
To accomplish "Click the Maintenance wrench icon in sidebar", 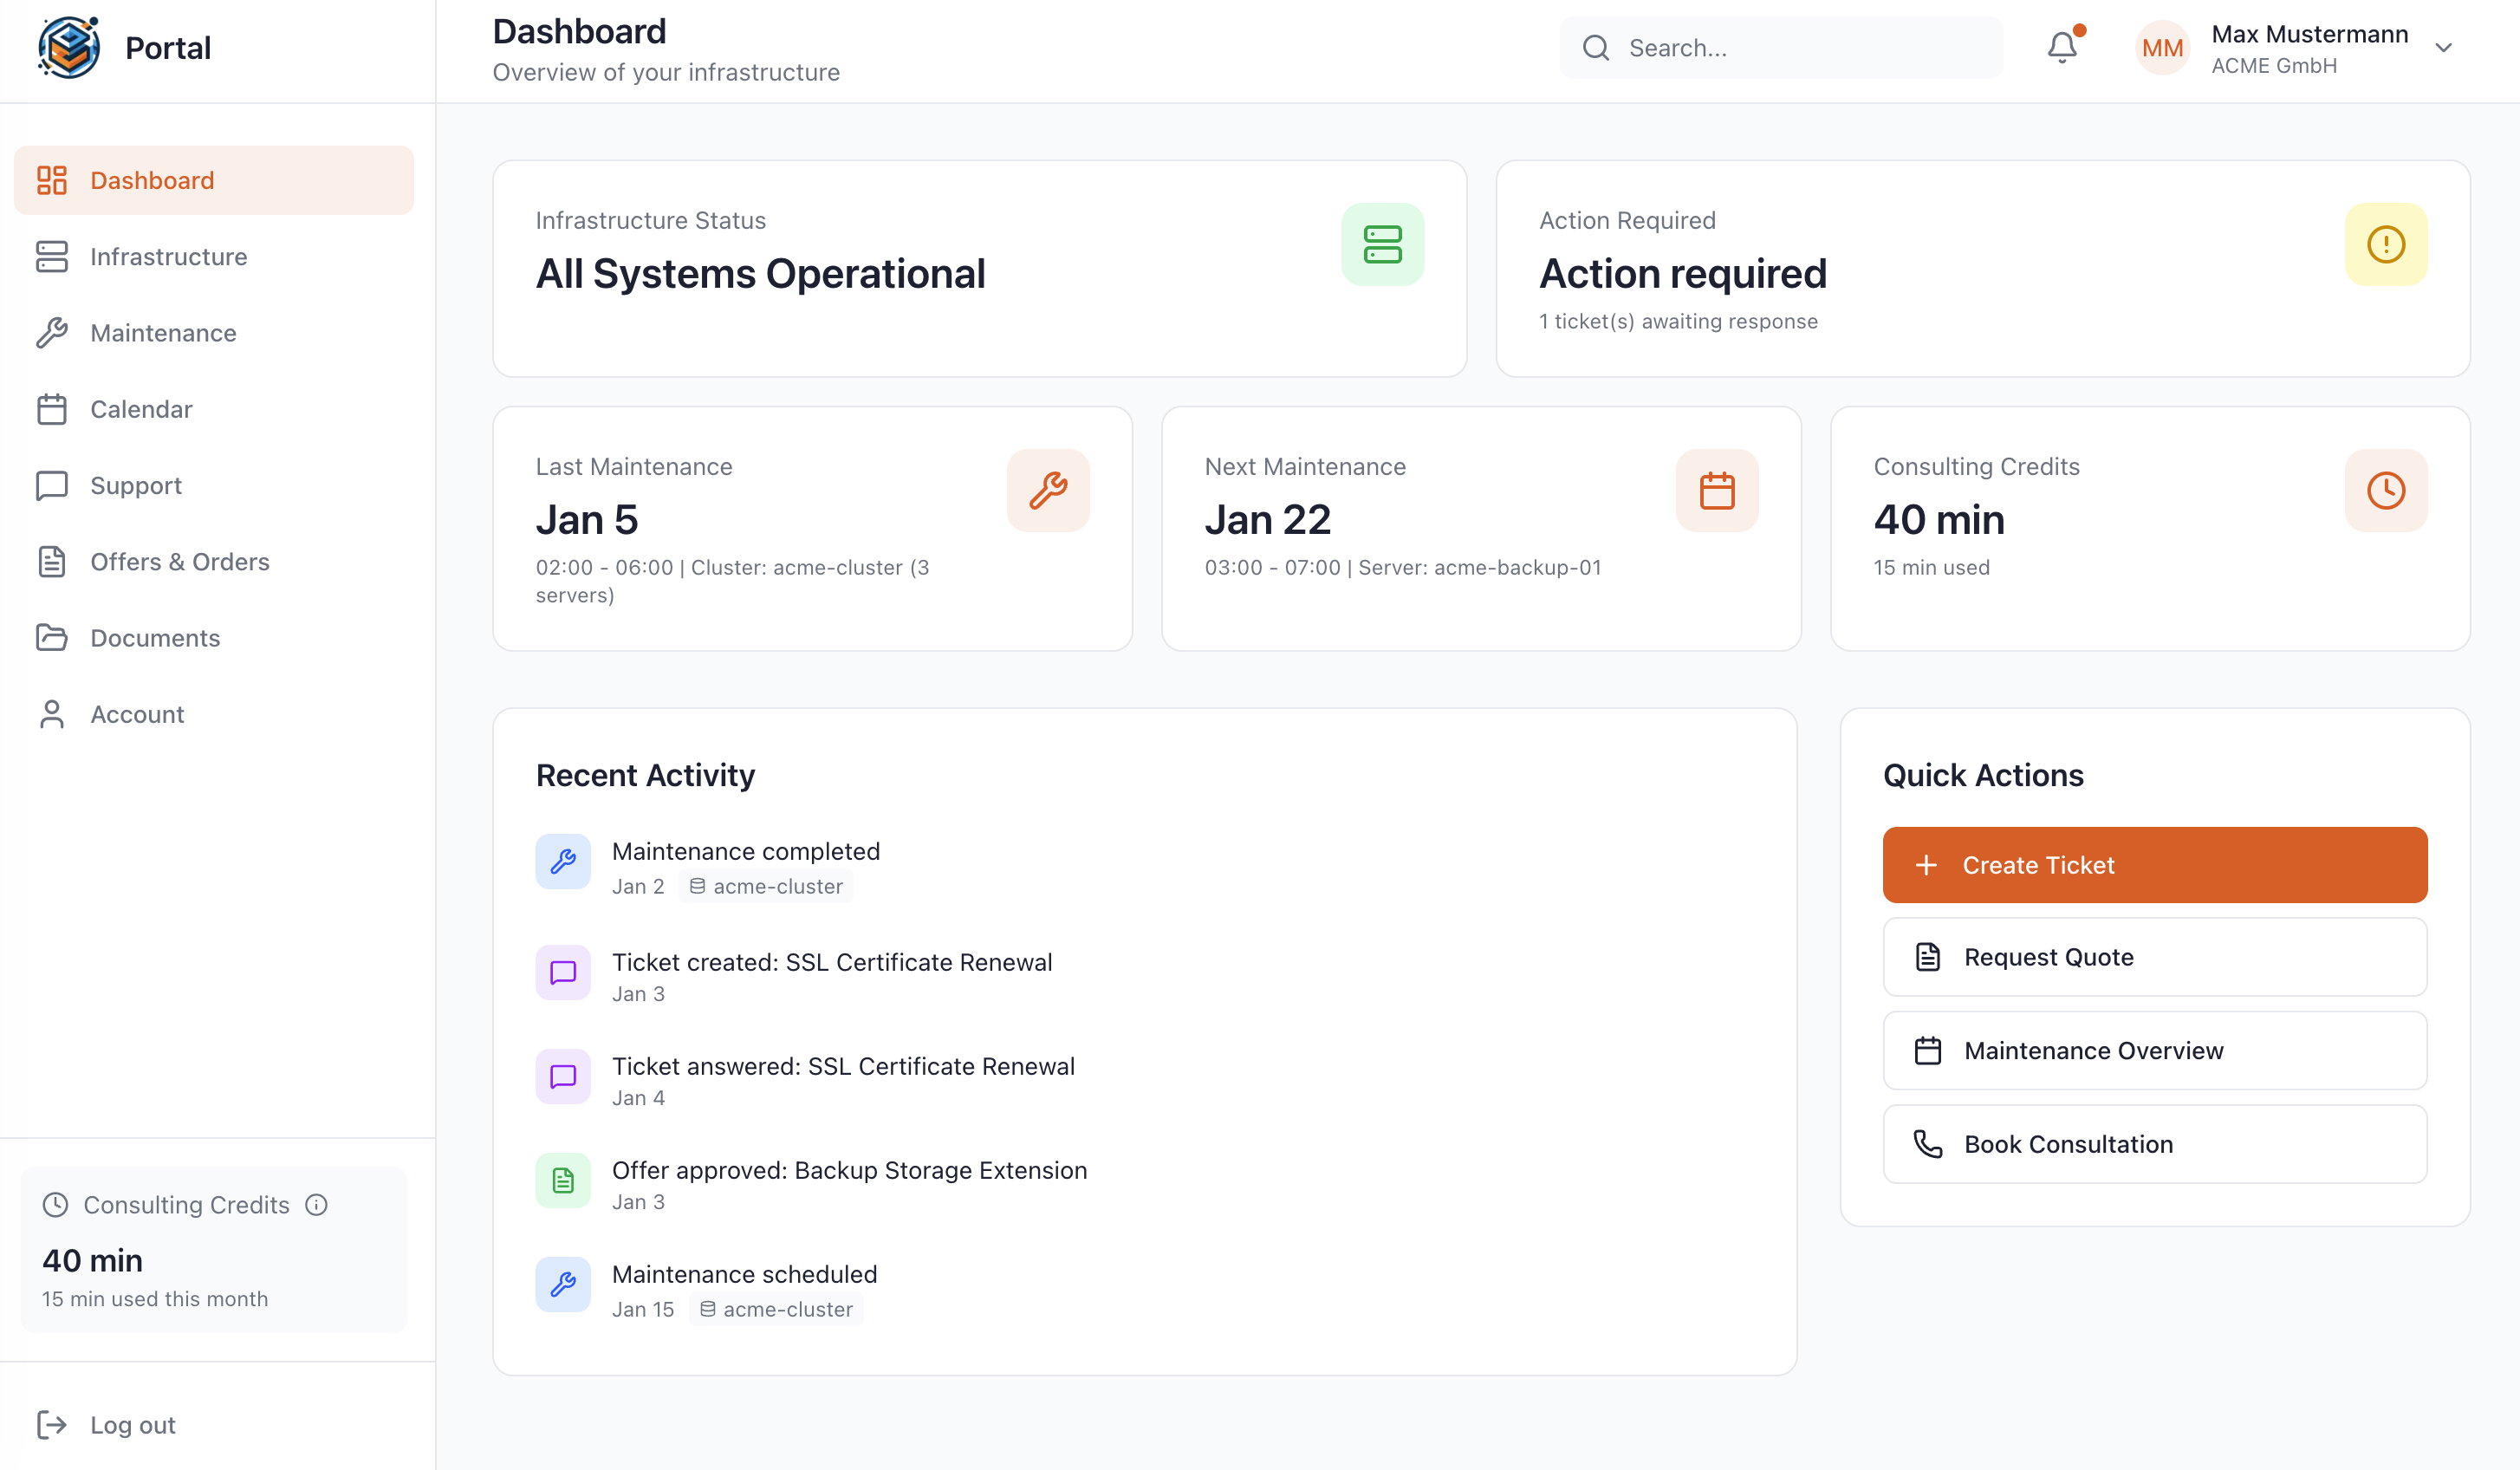I will point(52,333).
